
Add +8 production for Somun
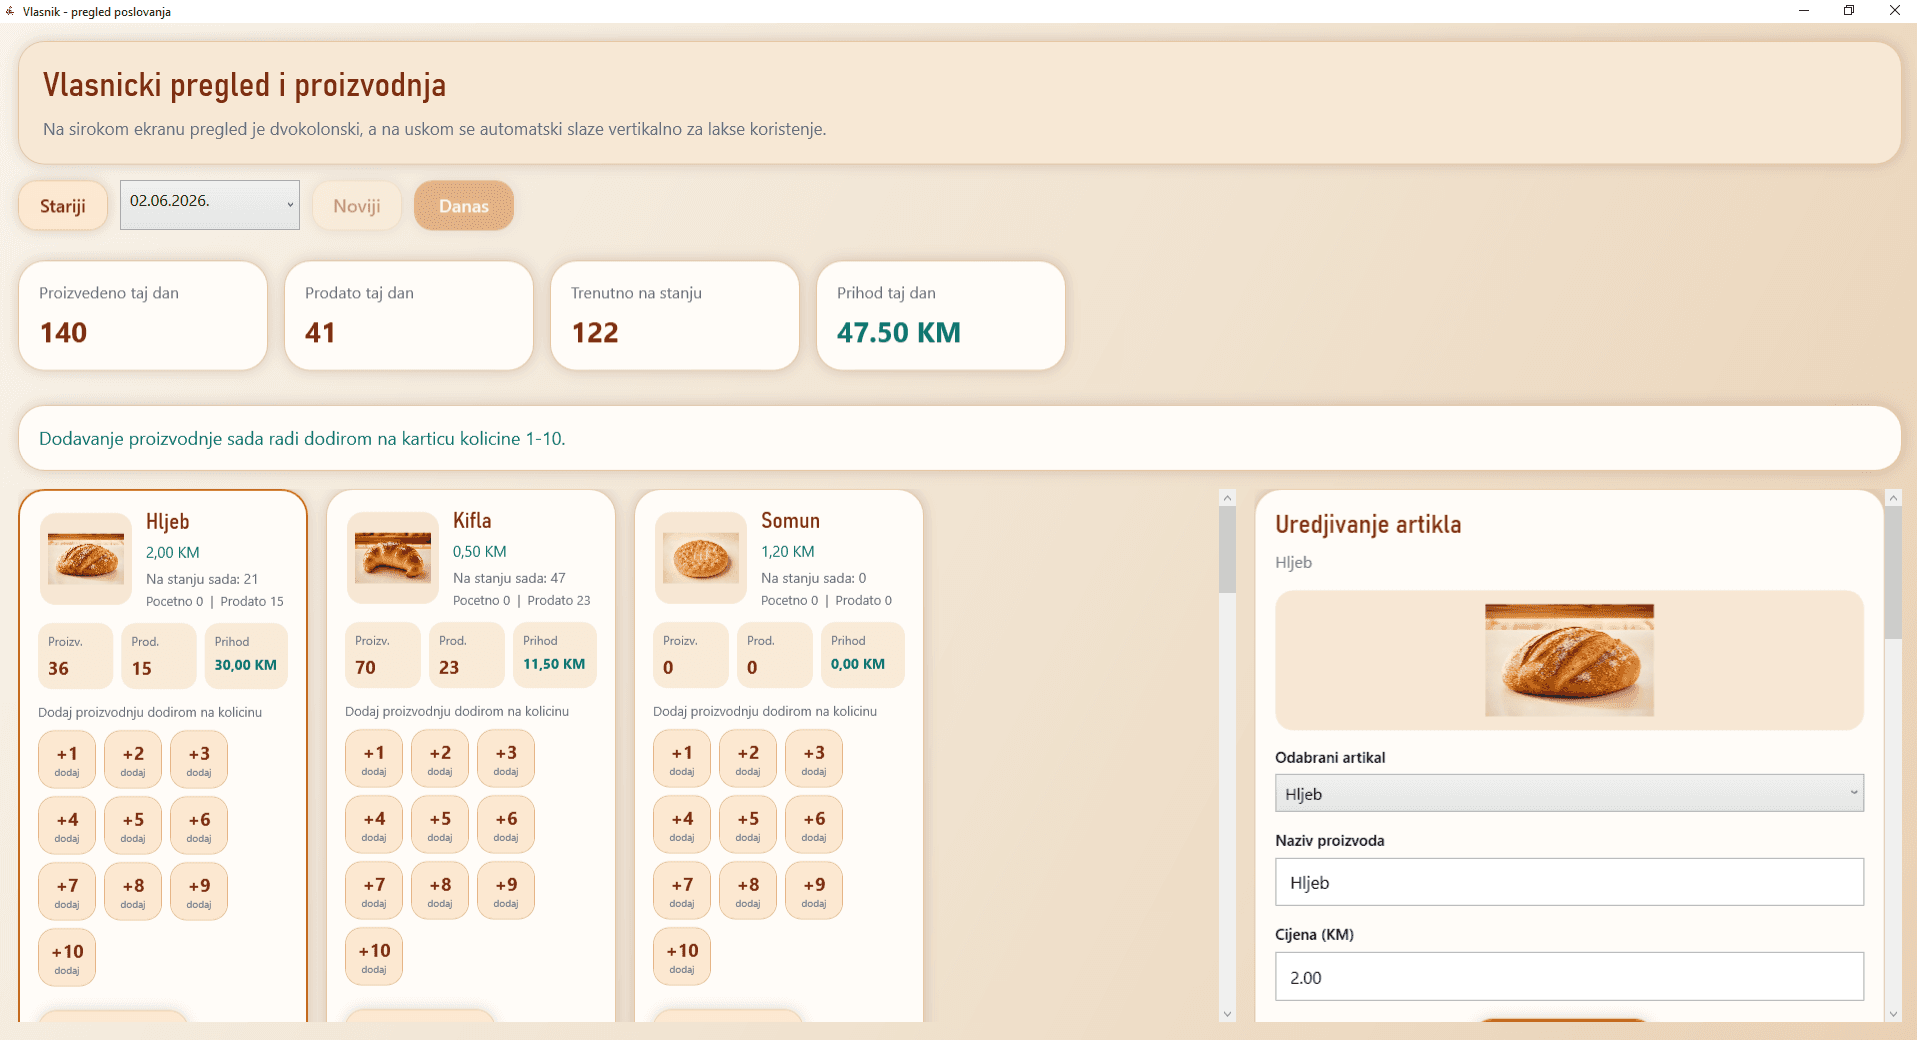tap(748, 891)
